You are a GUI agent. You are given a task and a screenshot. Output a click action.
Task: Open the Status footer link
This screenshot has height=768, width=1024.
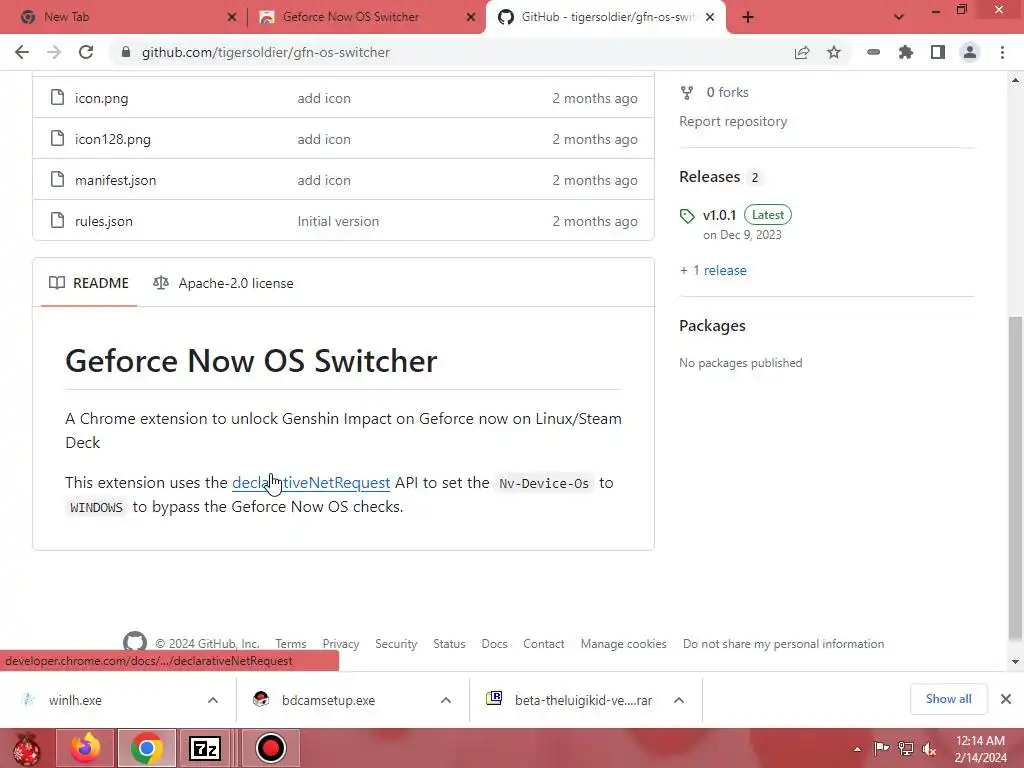(x=449, y=644)
